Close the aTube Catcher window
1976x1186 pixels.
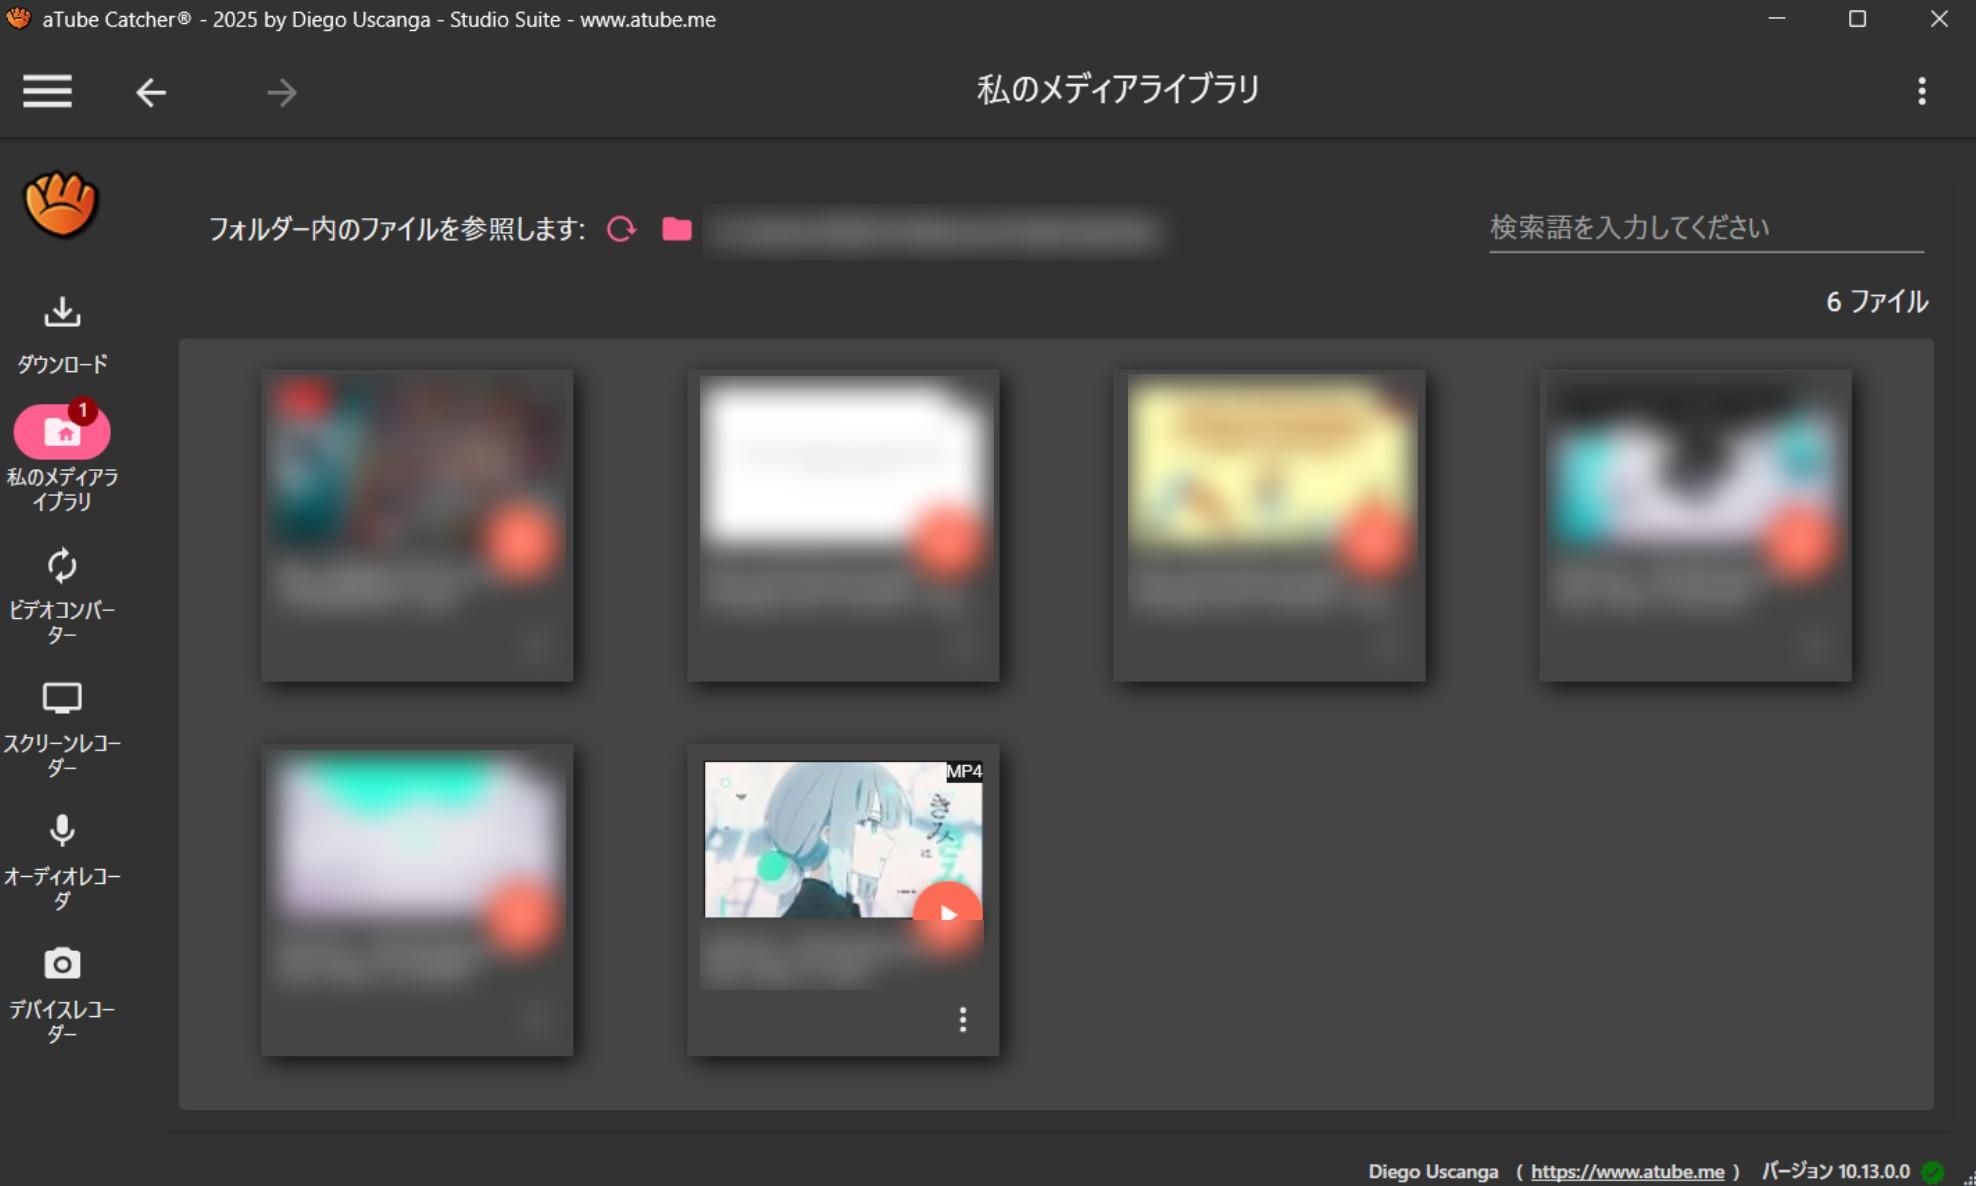1939,19
